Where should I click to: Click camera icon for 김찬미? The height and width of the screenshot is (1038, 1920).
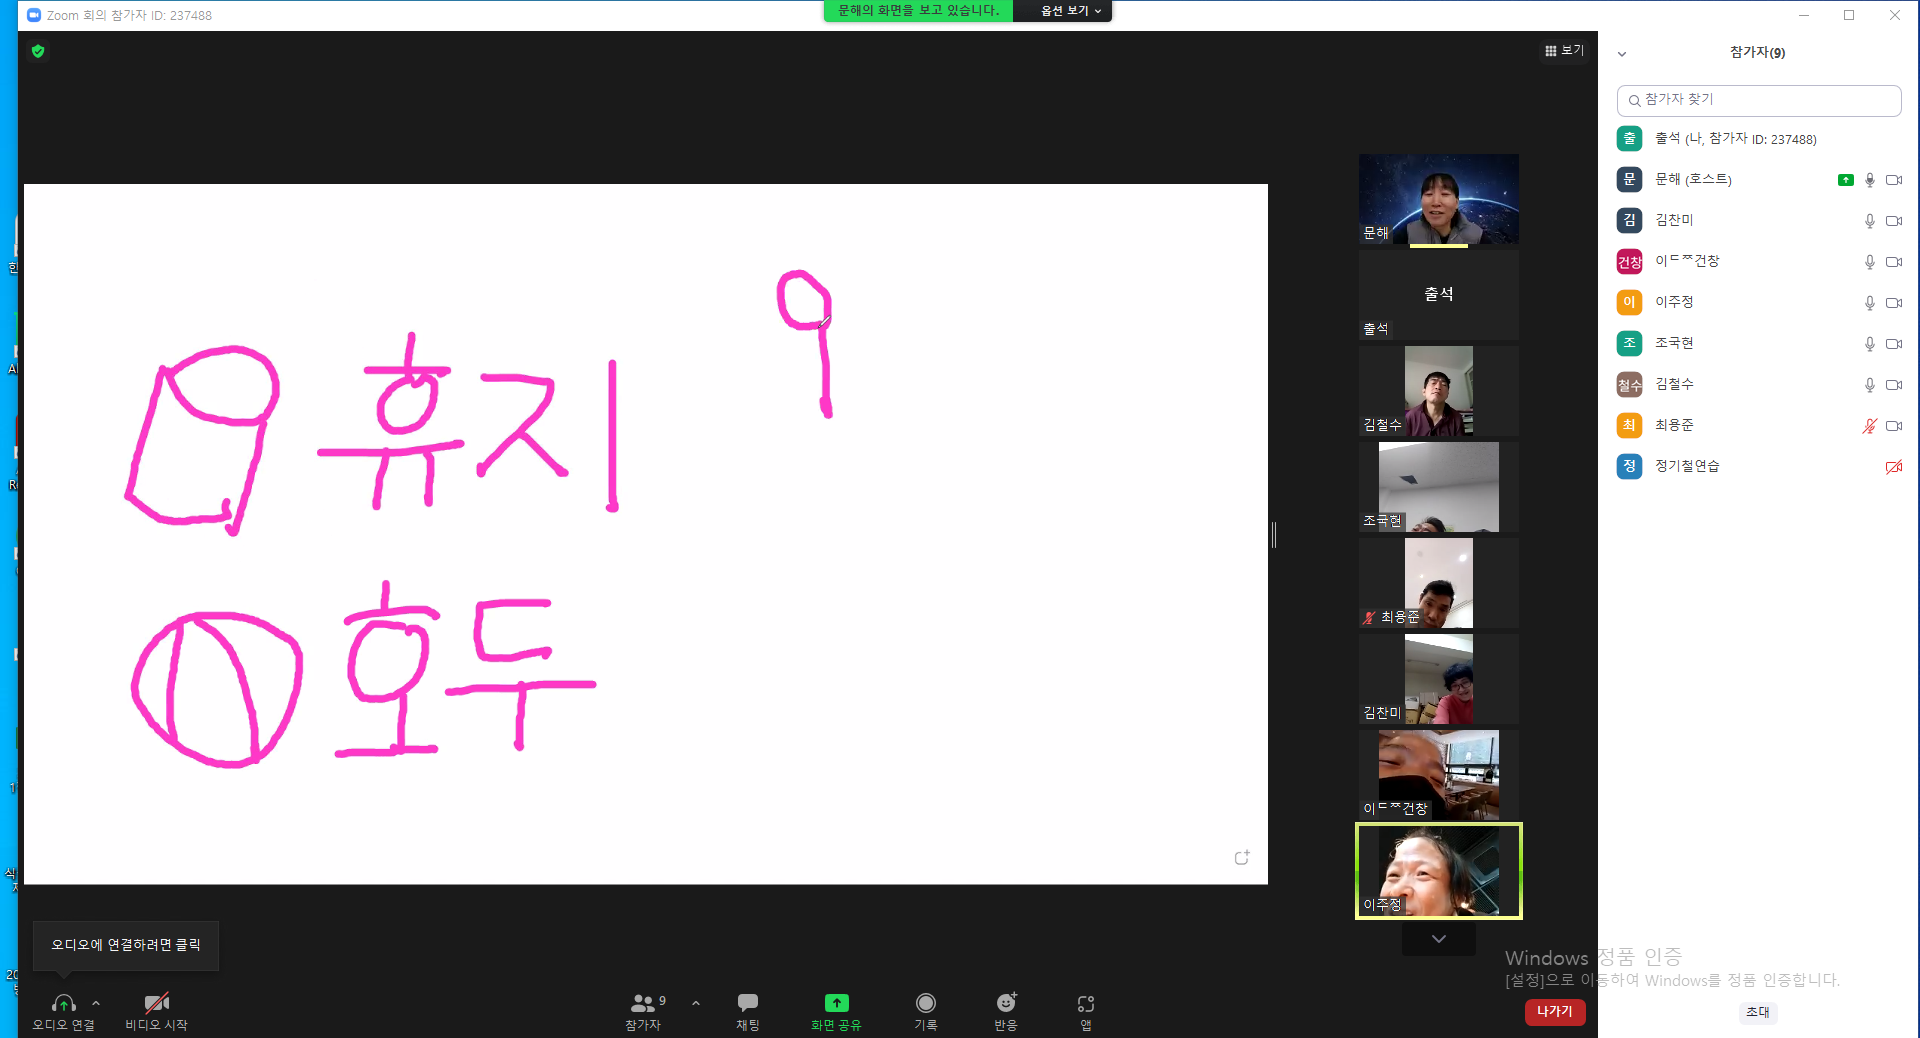[1894, 221]
